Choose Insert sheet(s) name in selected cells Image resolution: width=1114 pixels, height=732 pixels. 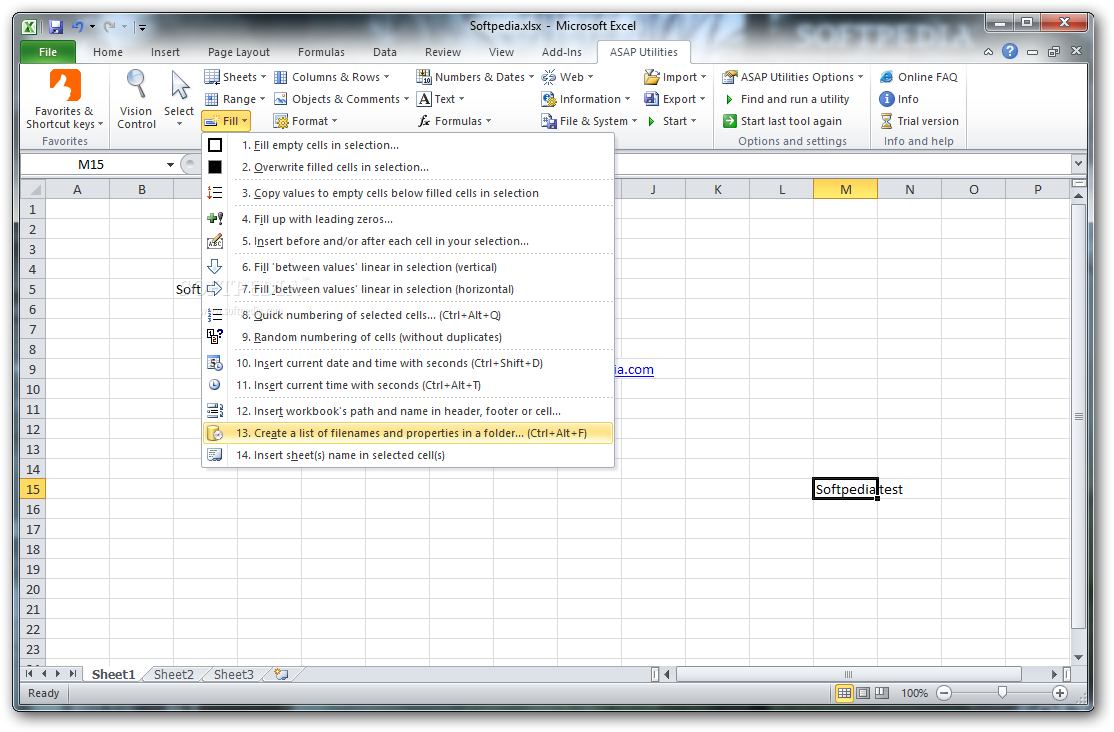pos(409,455)
